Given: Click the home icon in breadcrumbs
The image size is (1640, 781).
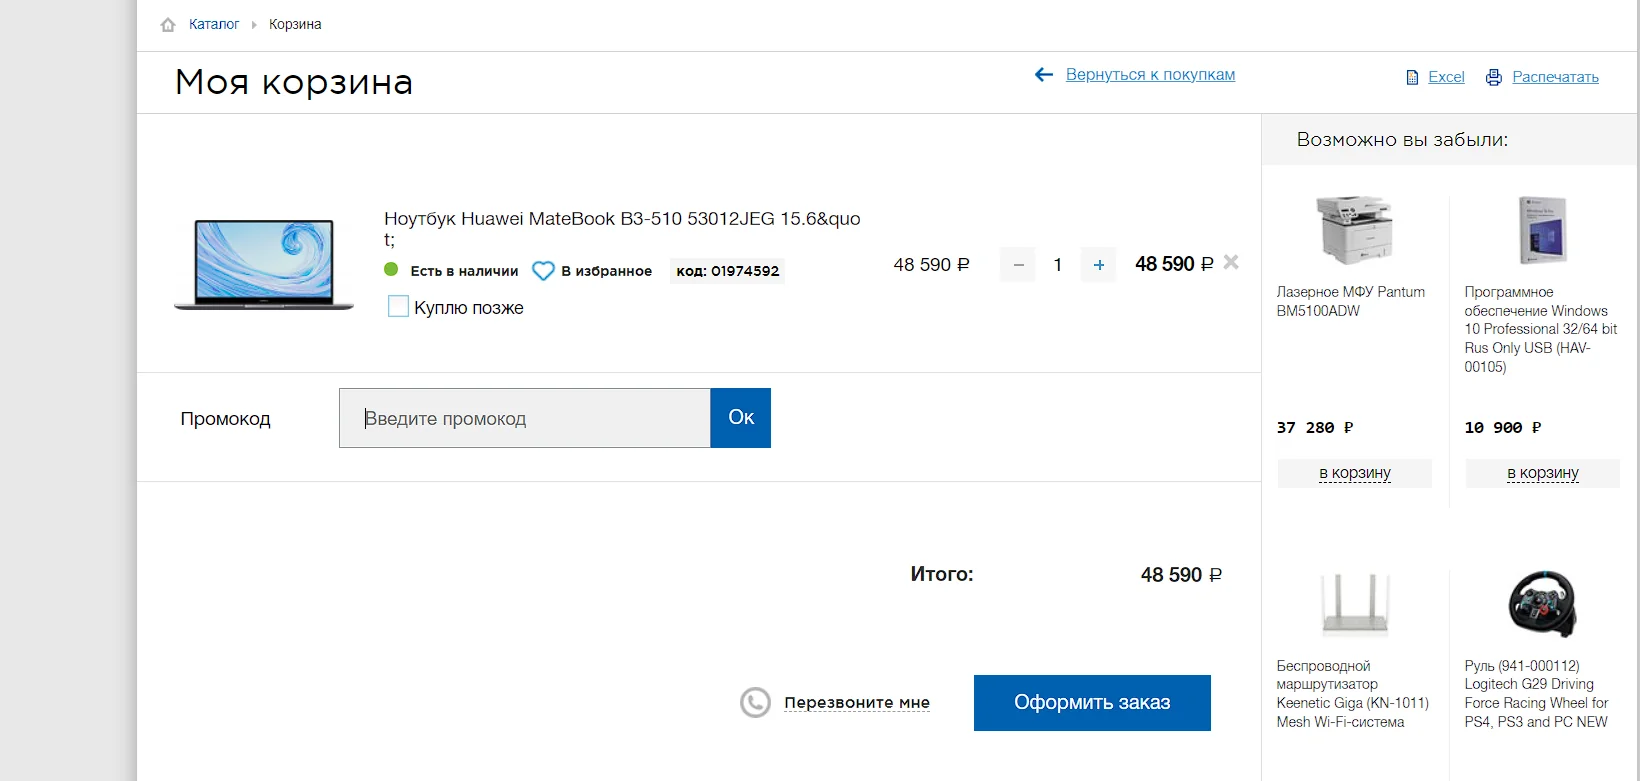Looking at the screenshot, I should tap(168, 25).
